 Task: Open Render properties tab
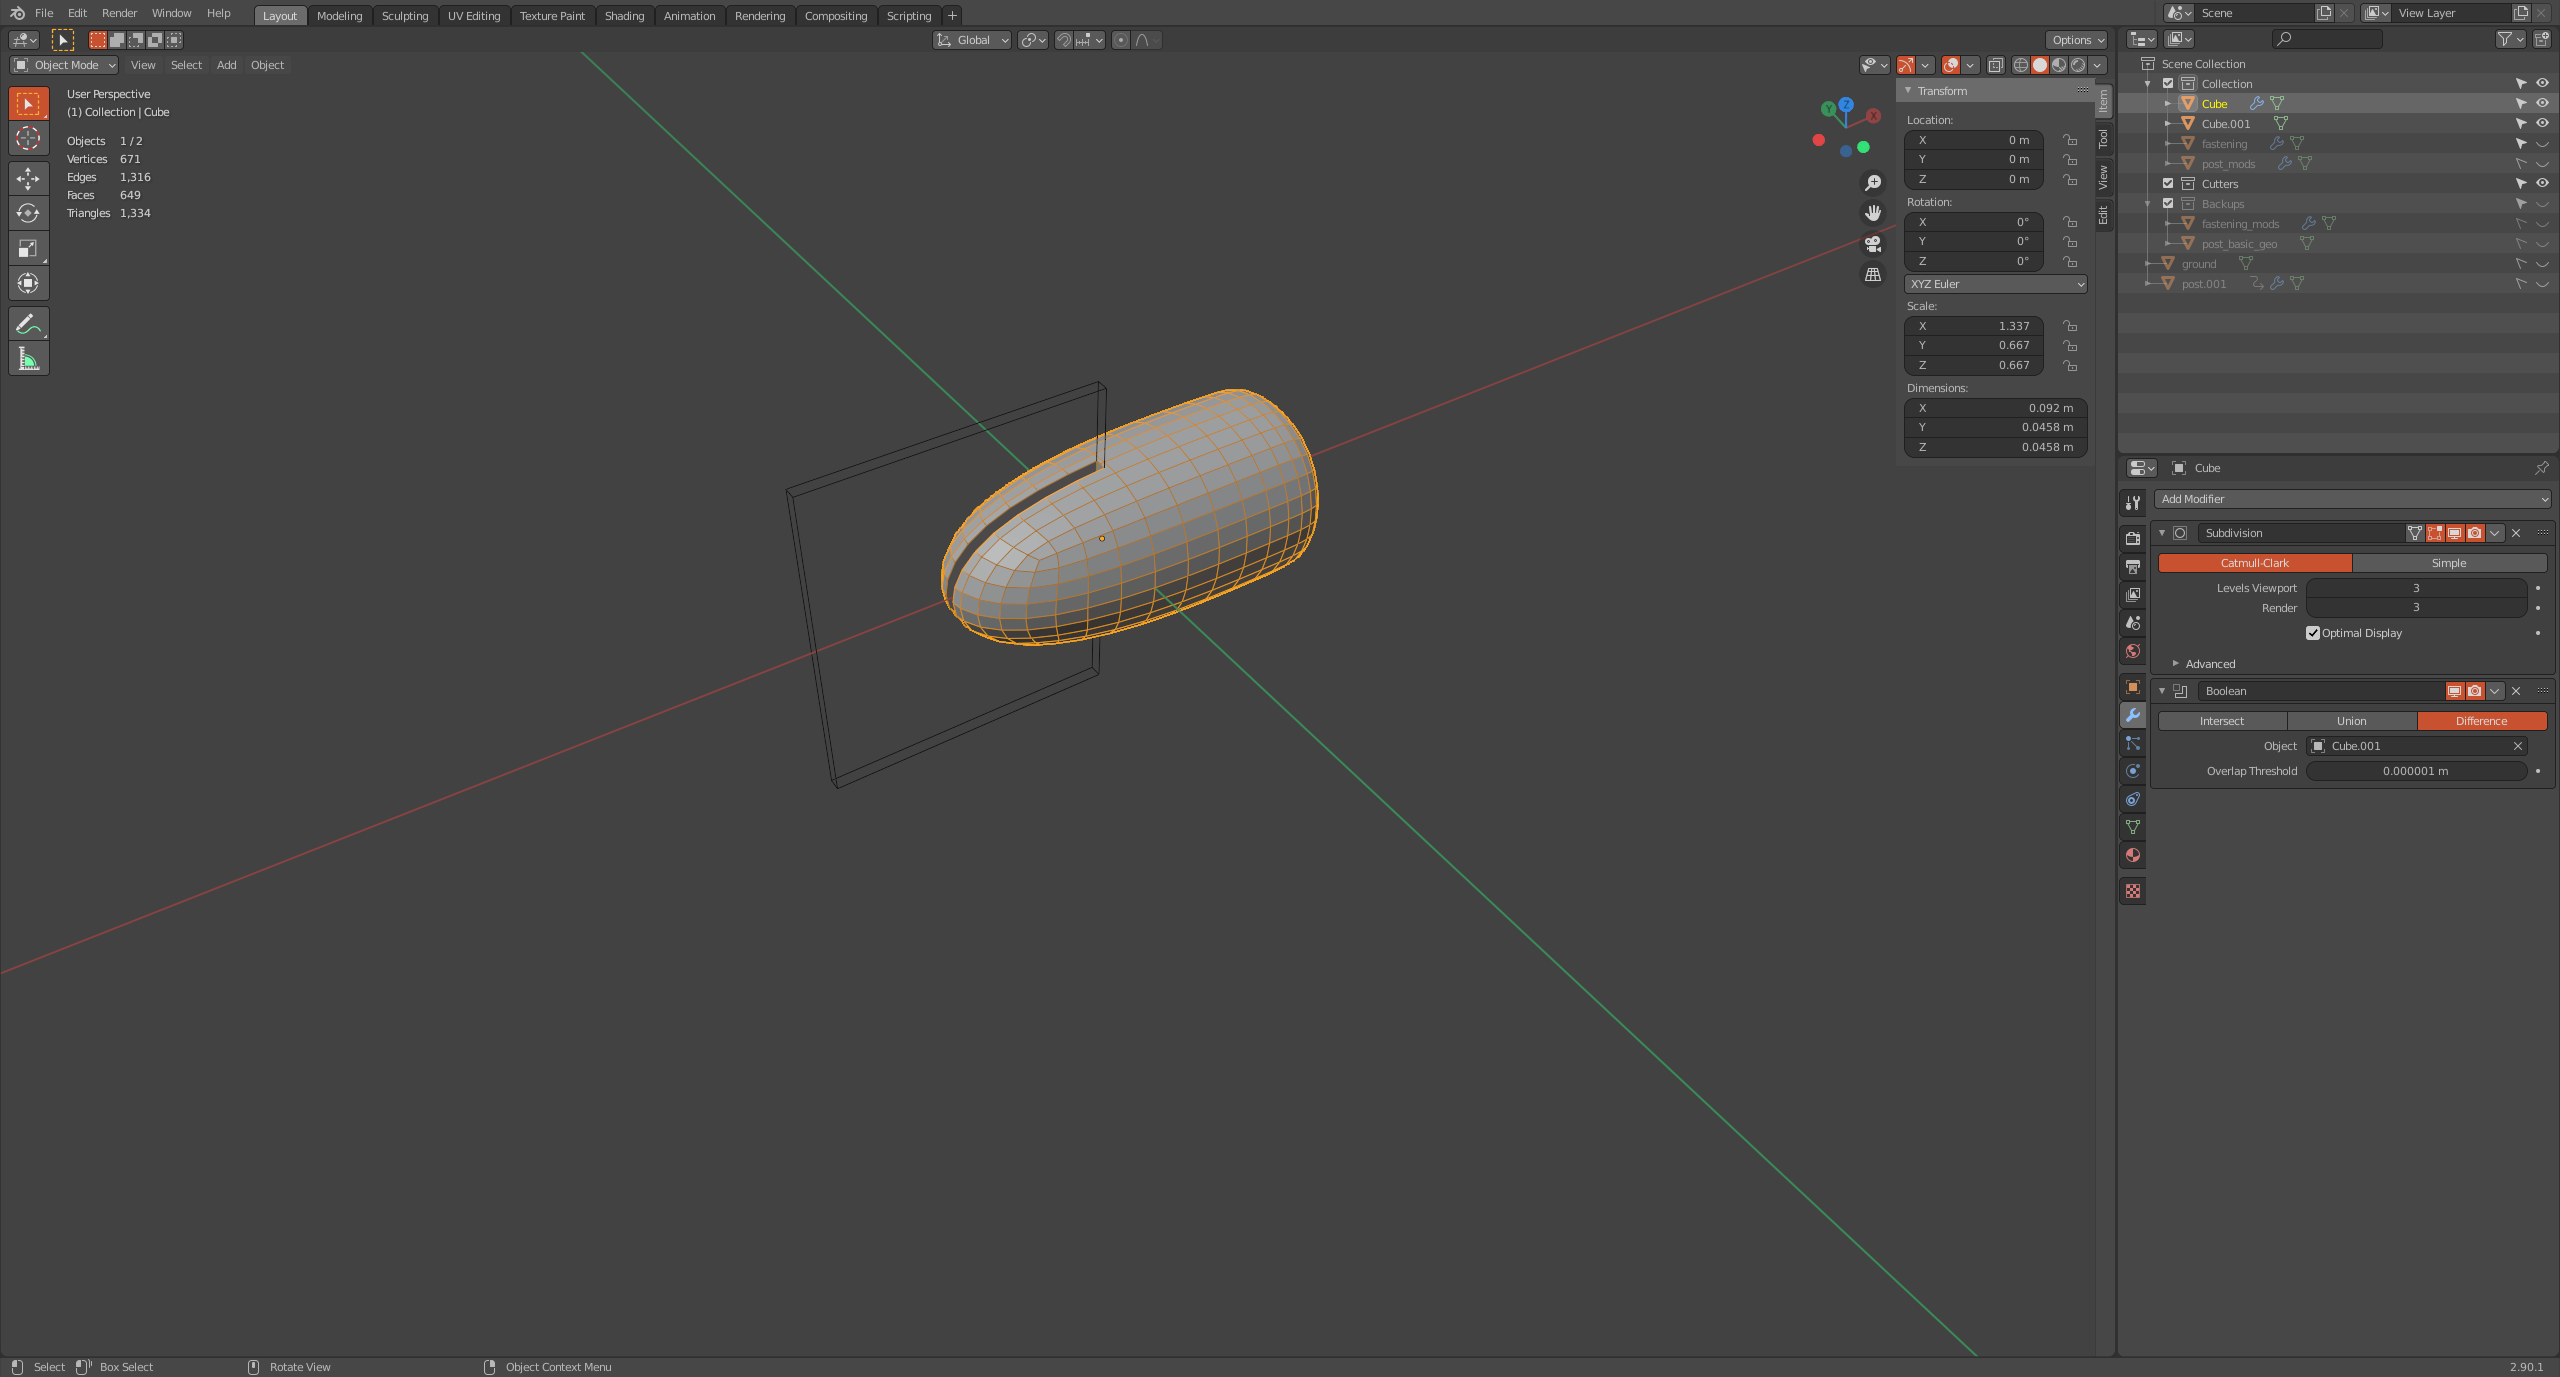click(x=2133, y=538)
